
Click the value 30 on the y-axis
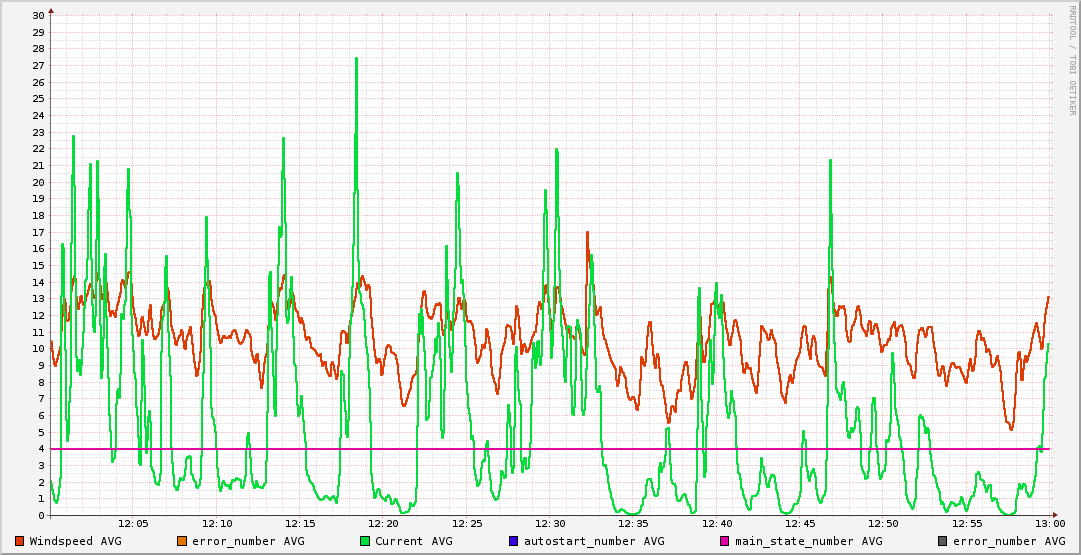38,15
